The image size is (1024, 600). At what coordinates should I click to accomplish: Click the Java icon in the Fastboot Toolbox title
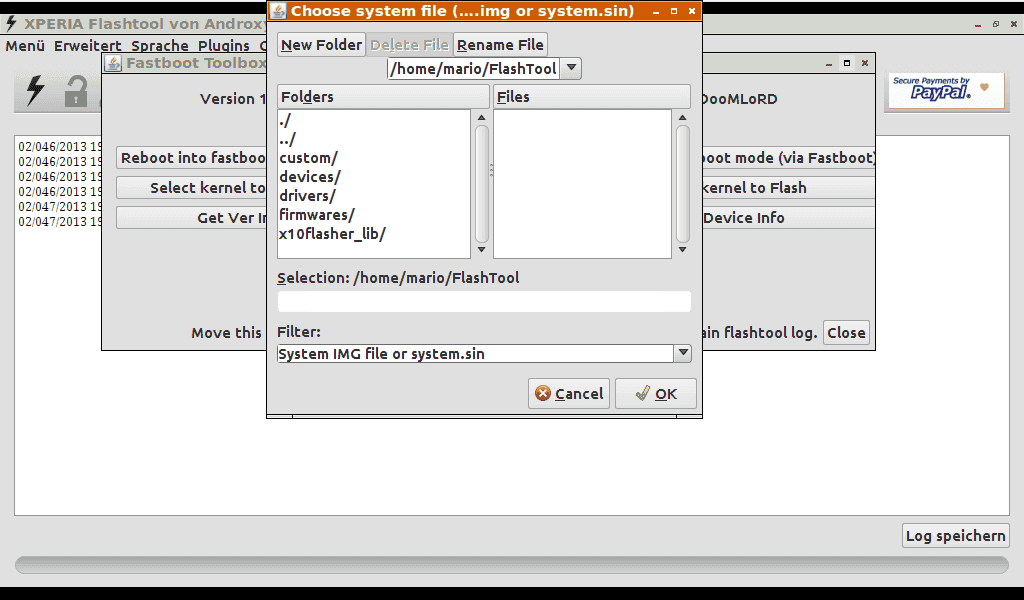click(x=113, y=63)
